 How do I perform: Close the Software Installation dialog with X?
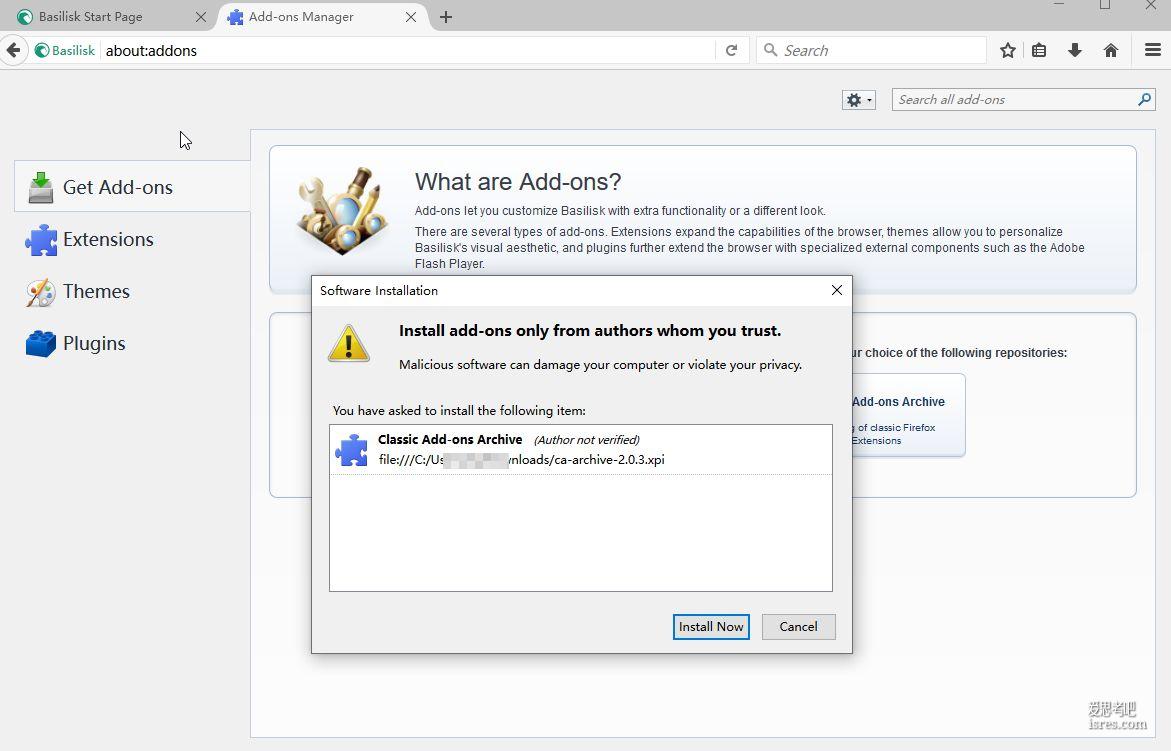point(837,290)
